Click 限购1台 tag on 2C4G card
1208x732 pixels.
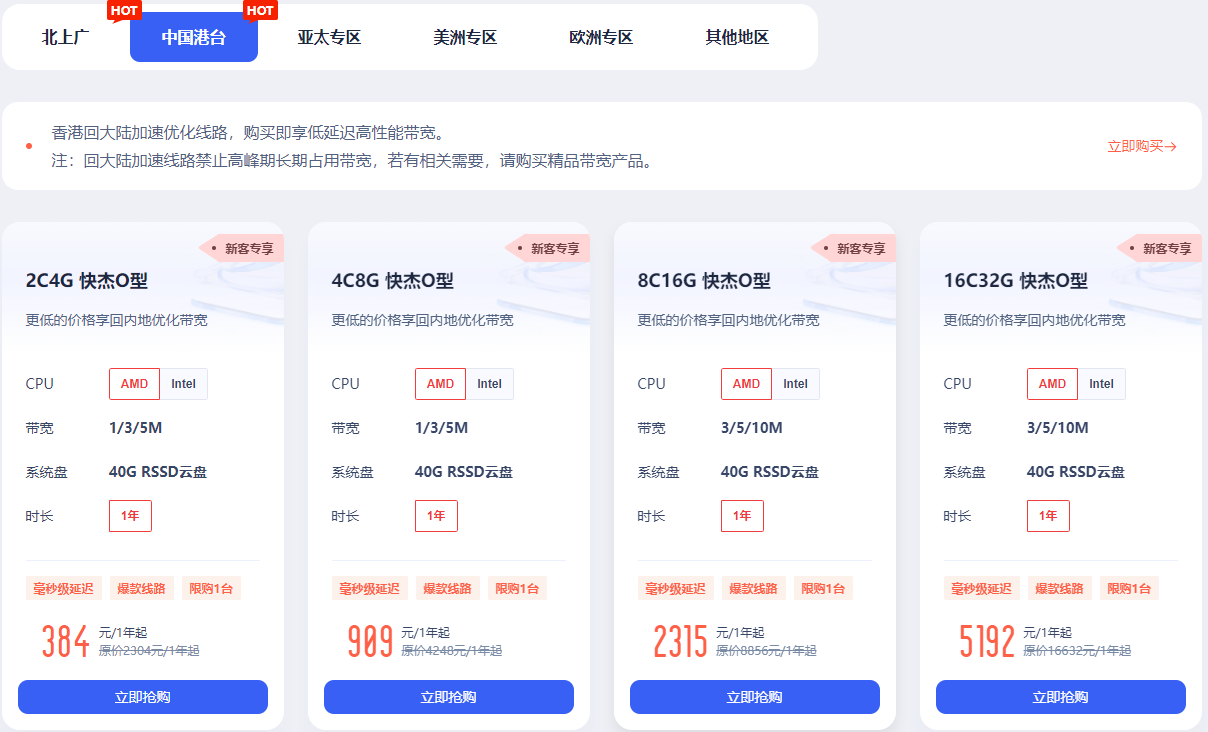pos(211,588)
